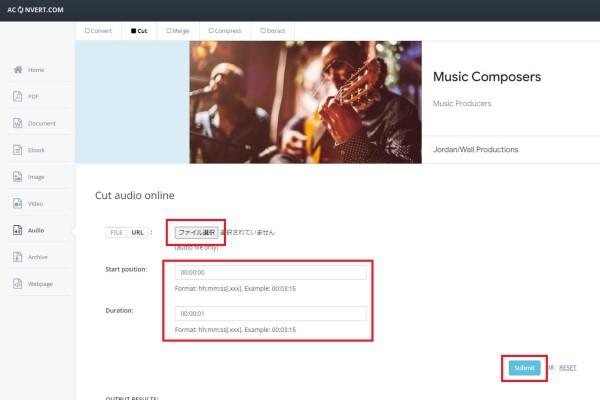Click the Ebook file icon
This screenshot has height=400, width=600.
[x=18, y=150]
